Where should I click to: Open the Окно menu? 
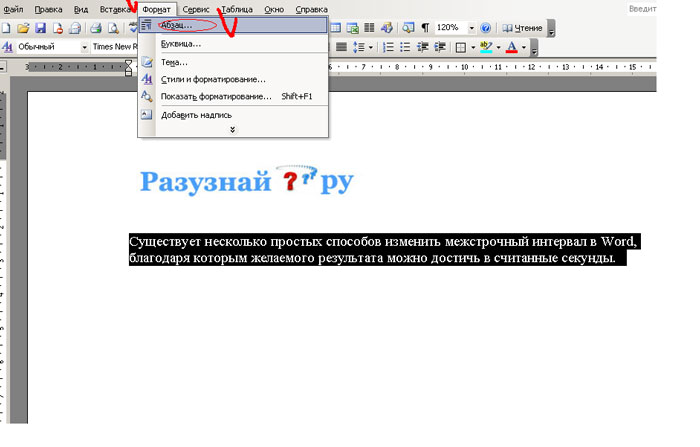coord(274,9)
